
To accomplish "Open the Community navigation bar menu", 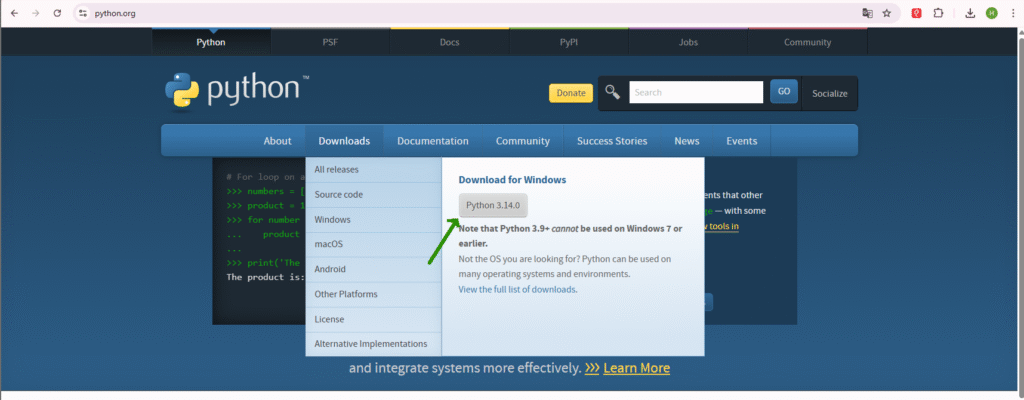I will coord(522,141).
